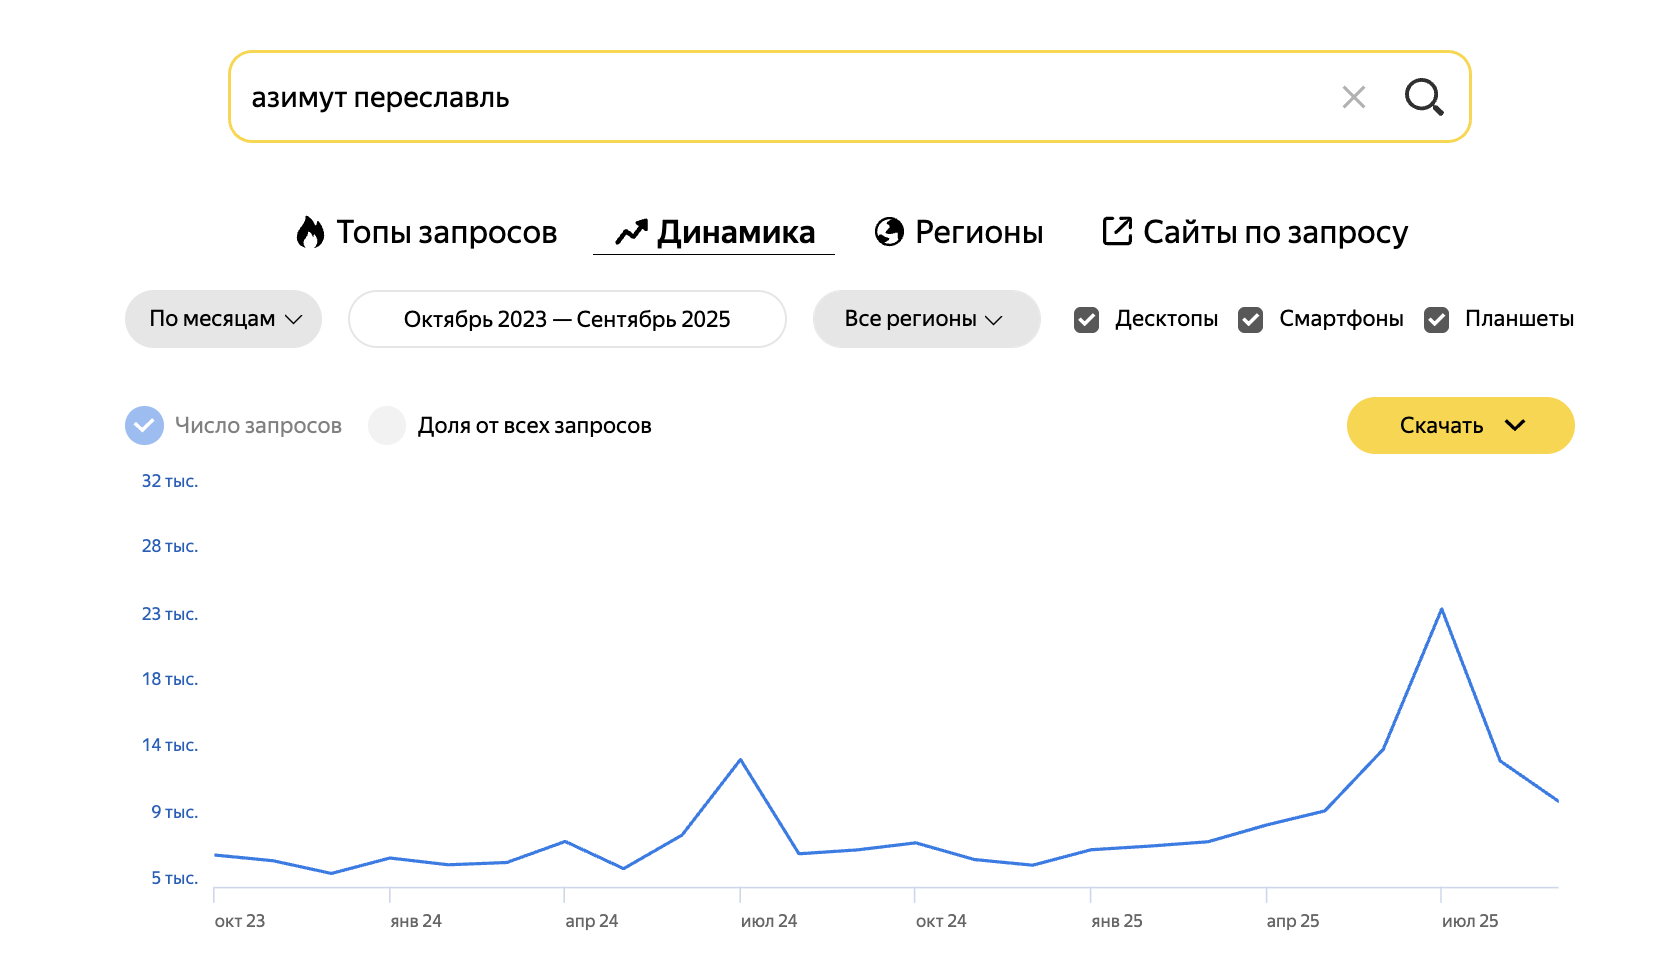Screen dimensions: 1678x958
Task: Disable the Планшеты checkbox
Action: click(x=1436, y=320)
